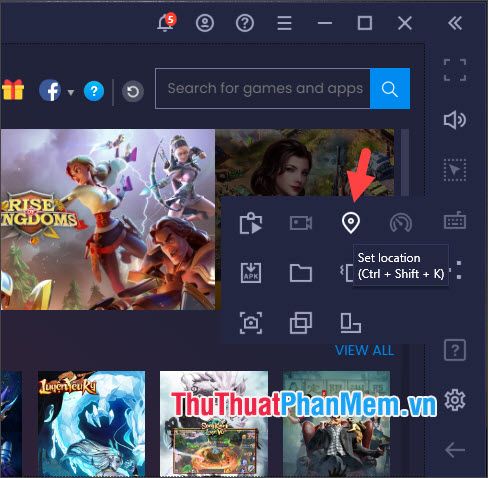Open the media folder icon
488x478 pixels.
[x=301, y=273]
